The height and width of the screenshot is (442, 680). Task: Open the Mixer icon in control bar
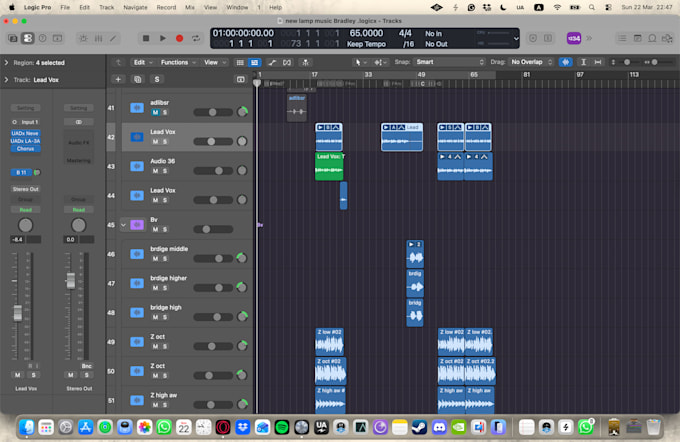click(99, 38)
